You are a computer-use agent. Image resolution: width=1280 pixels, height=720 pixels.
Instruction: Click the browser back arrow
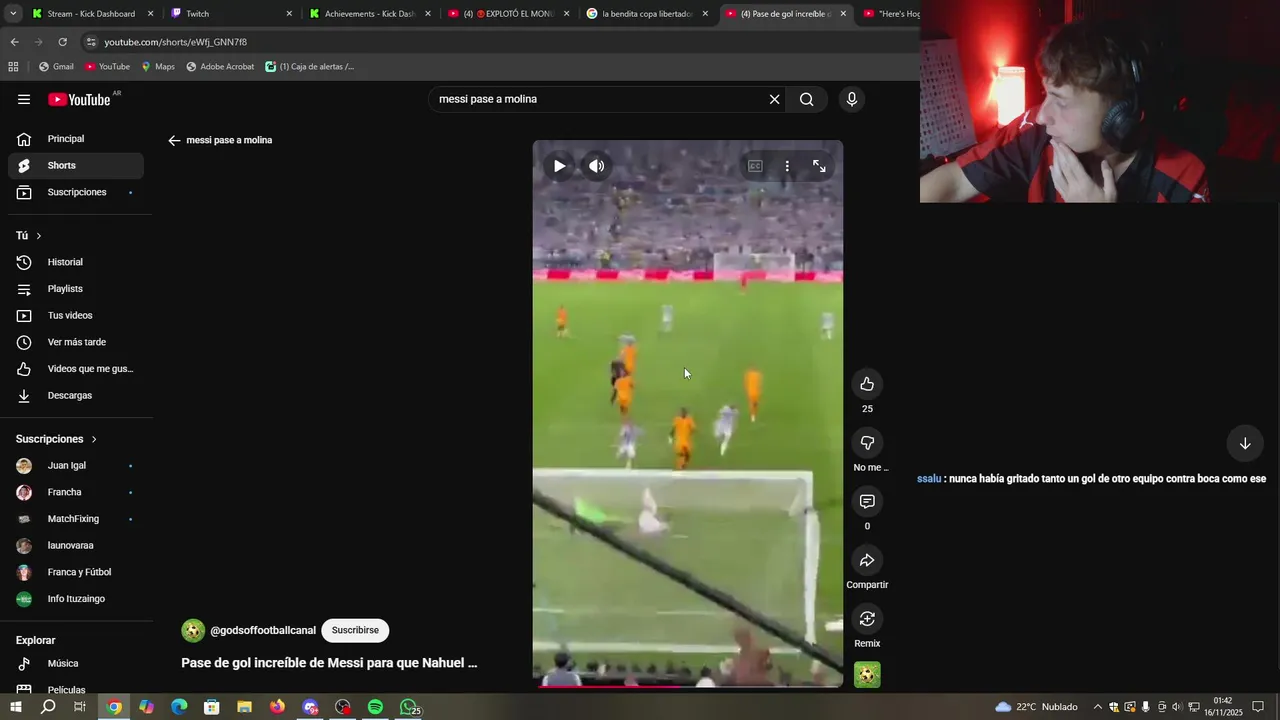click(x=14, y=42)
